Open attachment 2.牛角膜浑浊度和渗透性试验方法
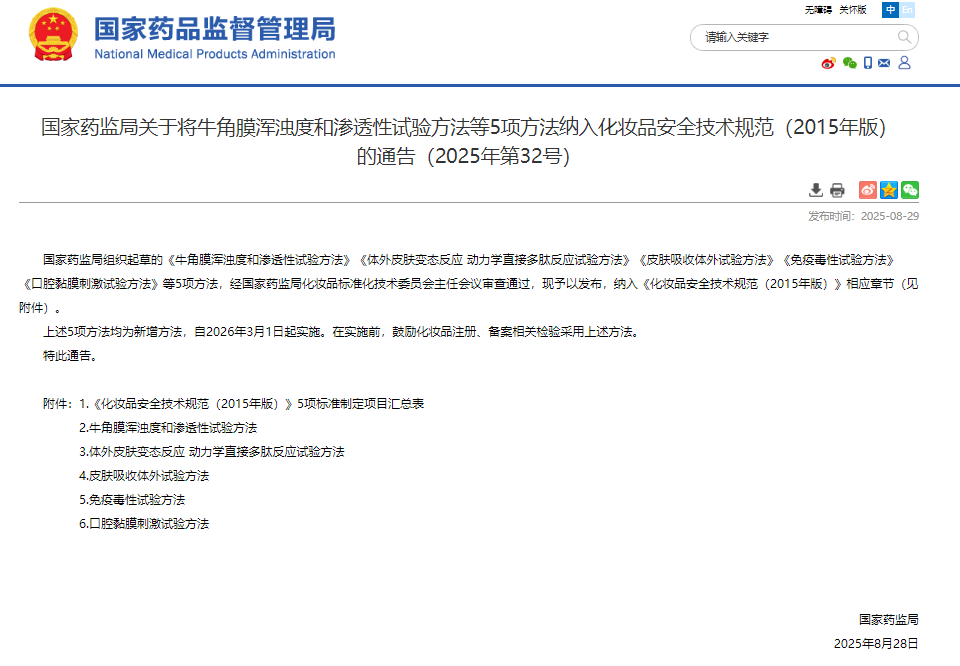960x666 pixels. pyautogui.click(x=168, y=428)
